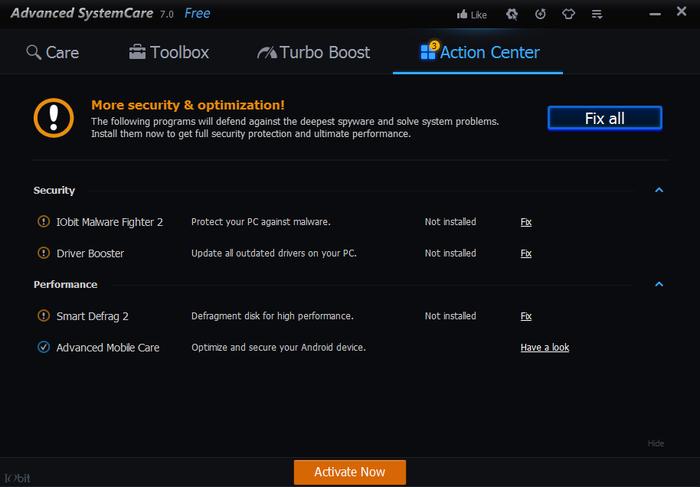Click the rescue center restore icon

pos(540,14)
